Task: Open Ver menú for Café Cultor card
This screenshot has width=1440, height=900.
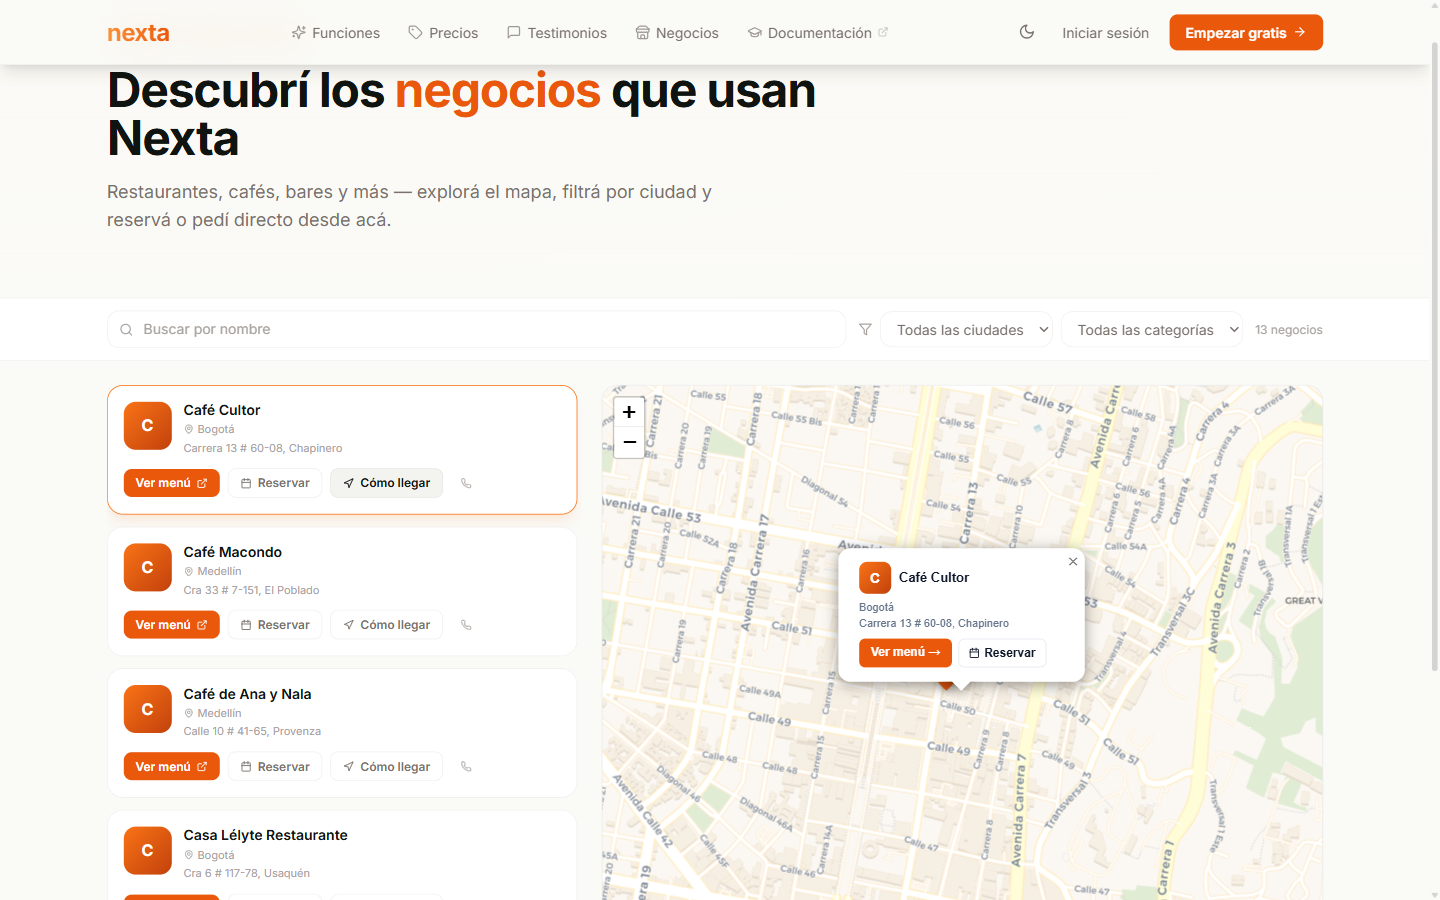Action: pos(171,482)
